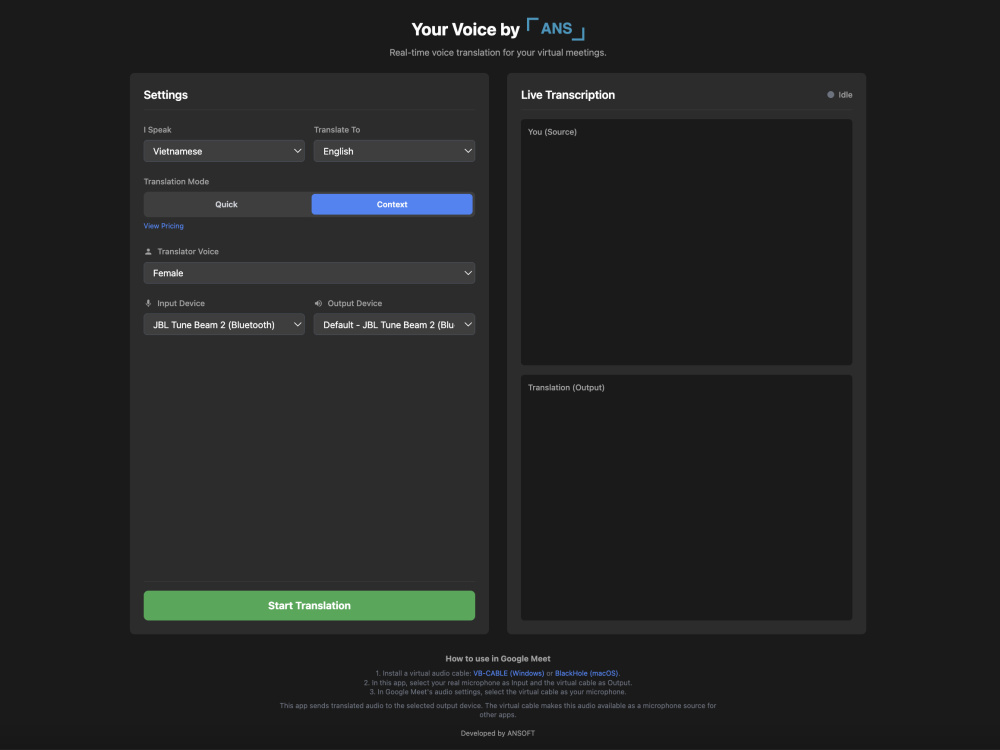1000x750 pixels.
Task: Click the Translation (Output) box
Action: pos(686,497)
